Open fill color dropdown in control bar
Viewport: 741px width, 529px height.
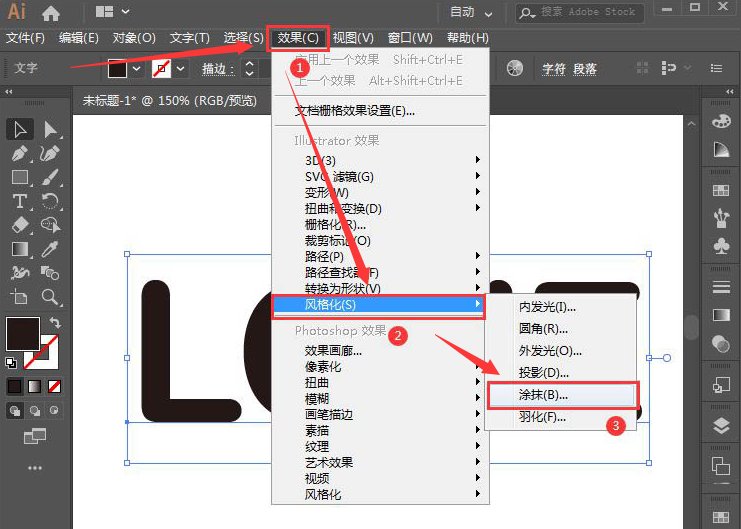click(137, 69)
